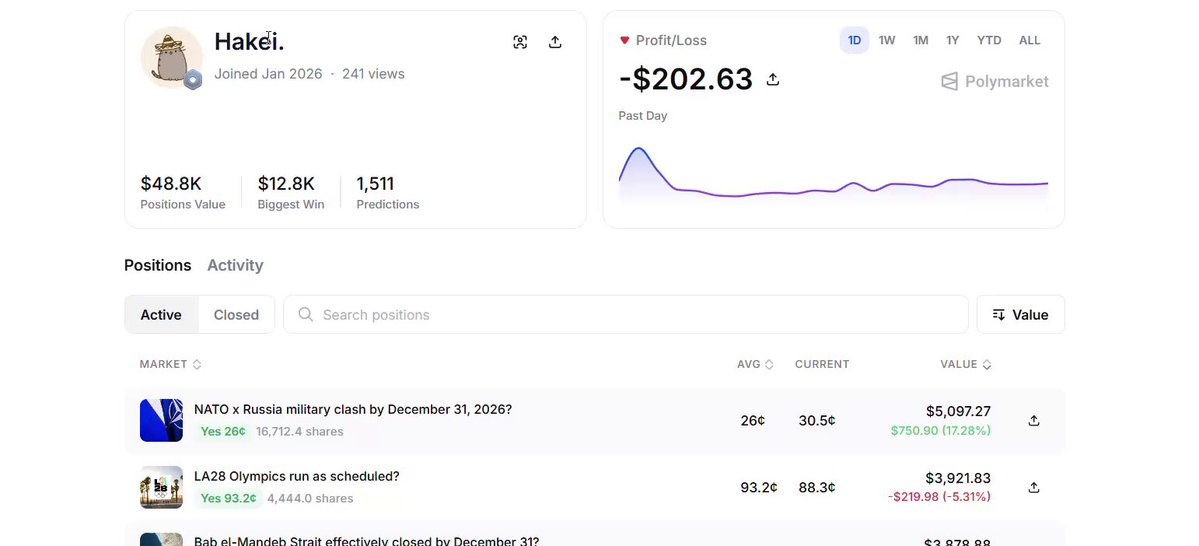The height and width of the screenshot is (546, 1199).
Task: Click the Yes 93.2¢ badge
Action: pos(229,498)
